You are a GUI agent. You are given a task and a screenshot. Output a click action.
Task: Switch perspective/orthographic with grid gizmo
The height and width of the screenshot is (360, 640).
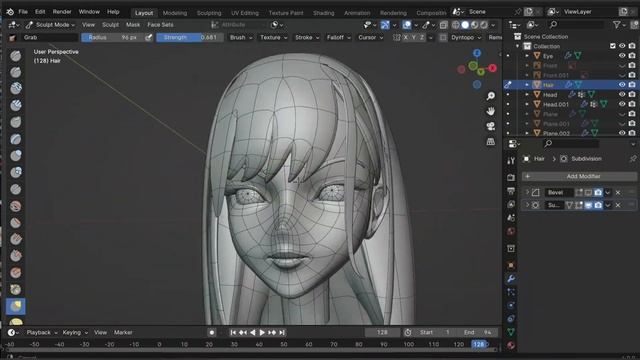(x=491, y=142)
